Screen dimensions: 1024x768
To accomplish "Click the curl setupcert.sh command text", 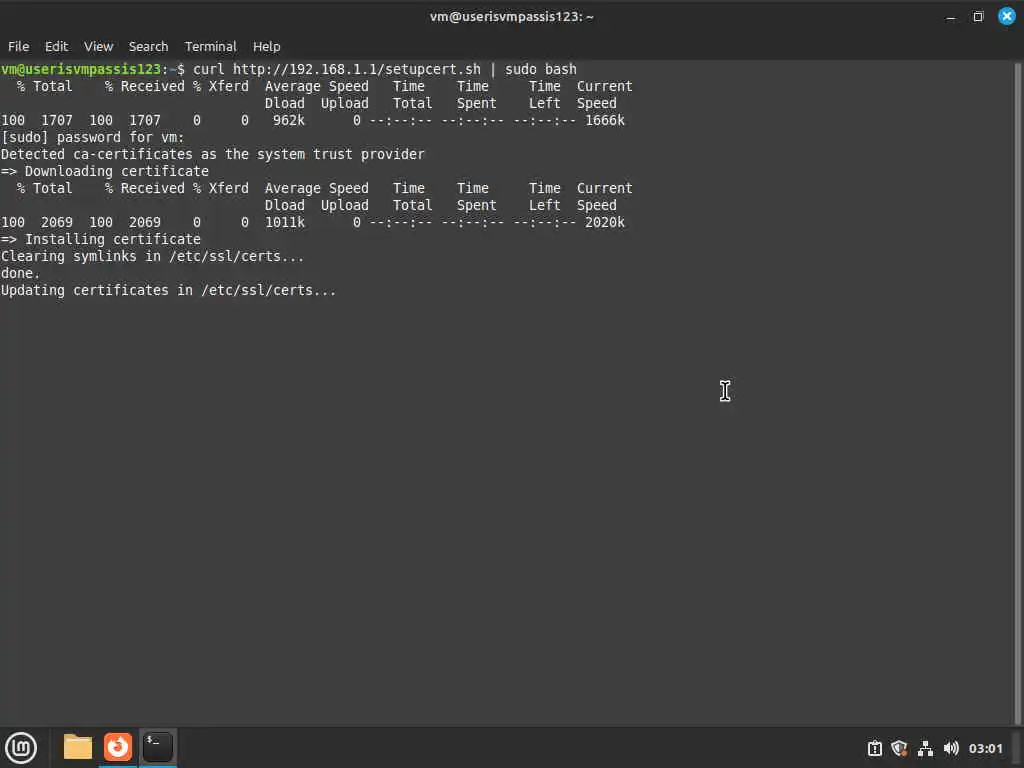I will point(385,69).
